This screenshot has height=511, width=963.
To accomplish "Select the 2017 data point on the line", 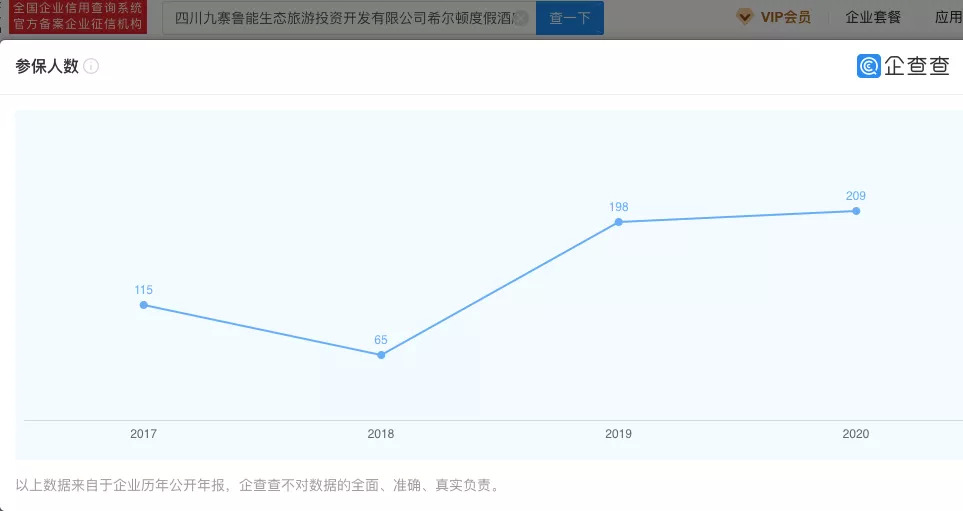I will click(x=144, y=305).
